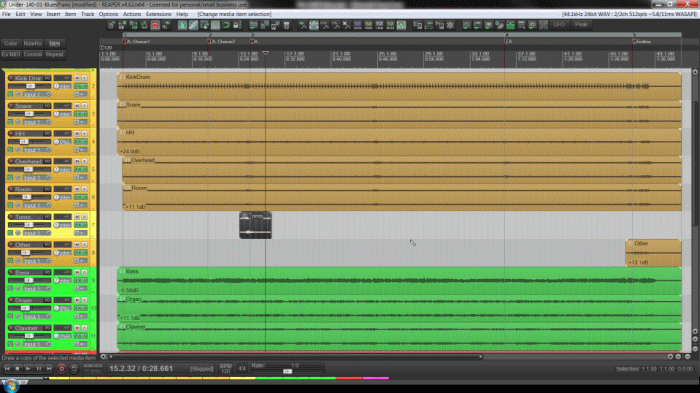The height and width of the screenshot is (393, 700).
Task: Arm the Organ track for recording
Action: pos(11,300)
